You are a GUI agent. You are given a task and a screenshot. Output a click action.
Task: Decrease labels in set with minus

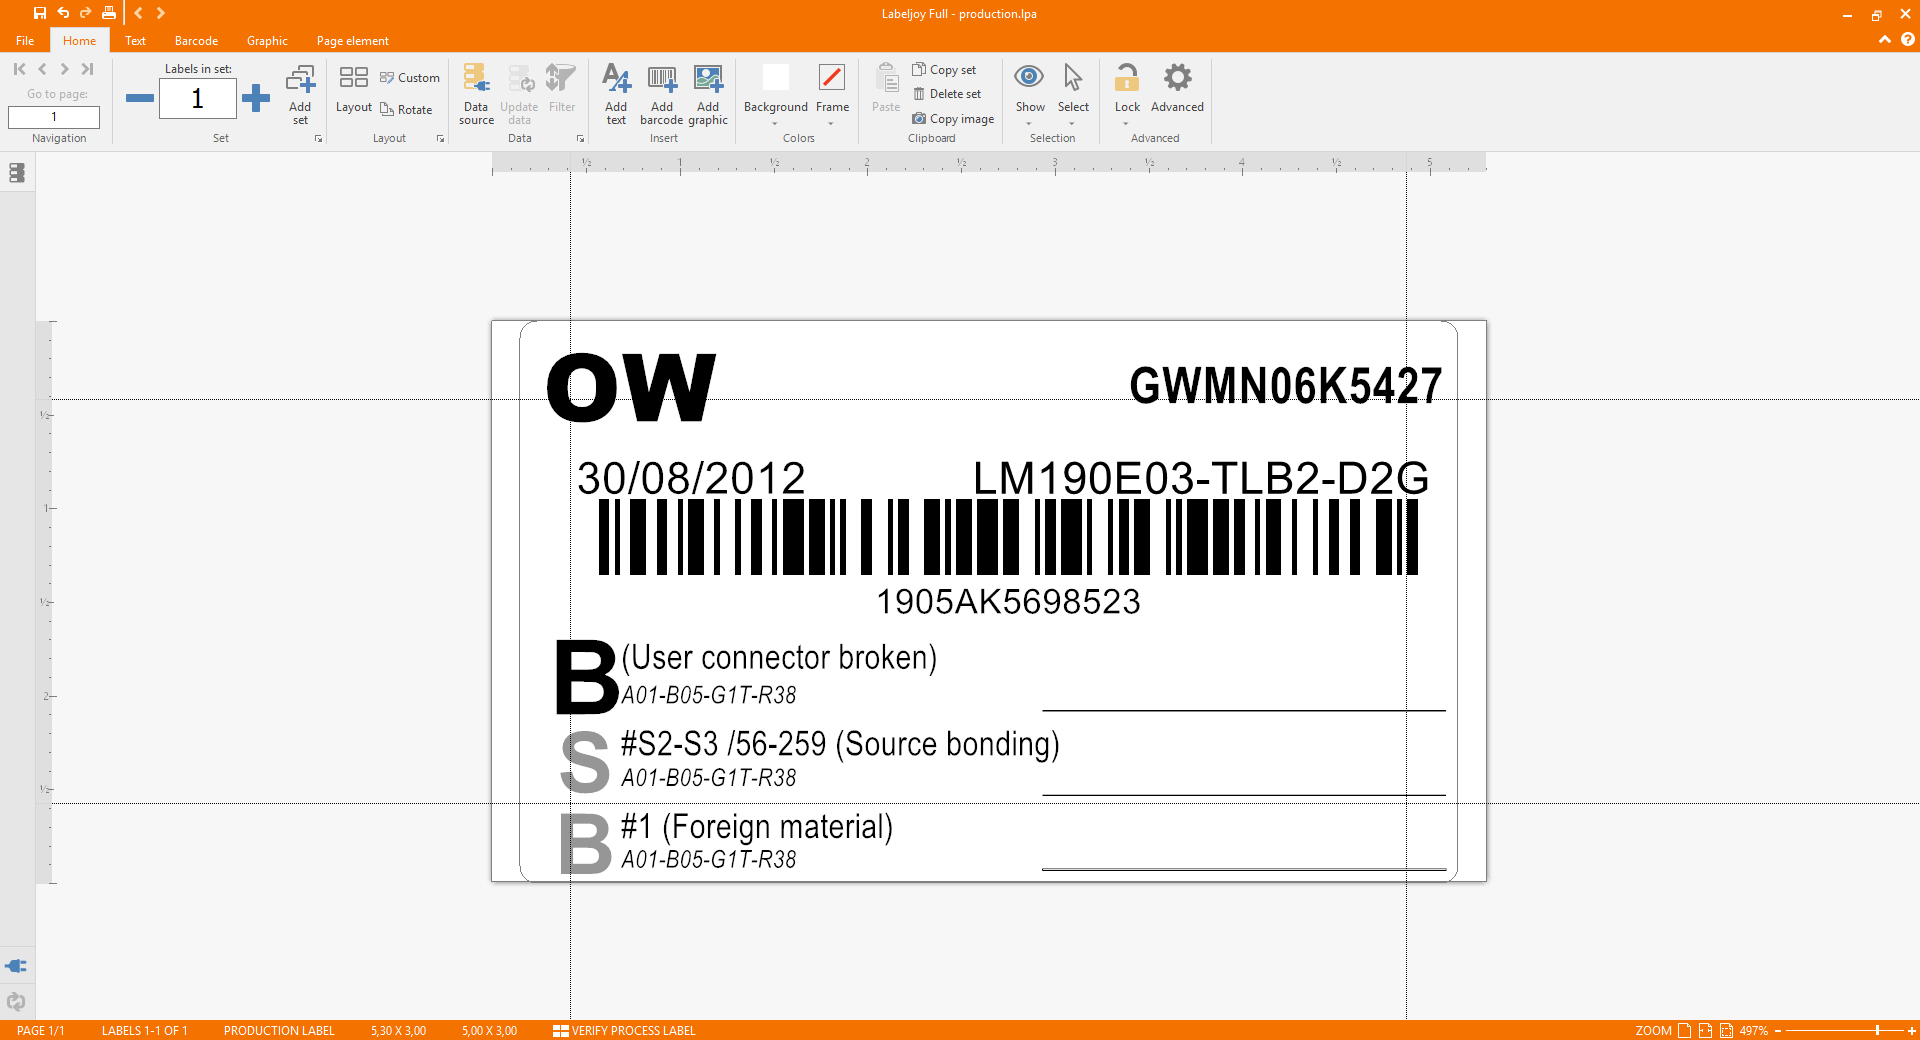click(140, 98)
